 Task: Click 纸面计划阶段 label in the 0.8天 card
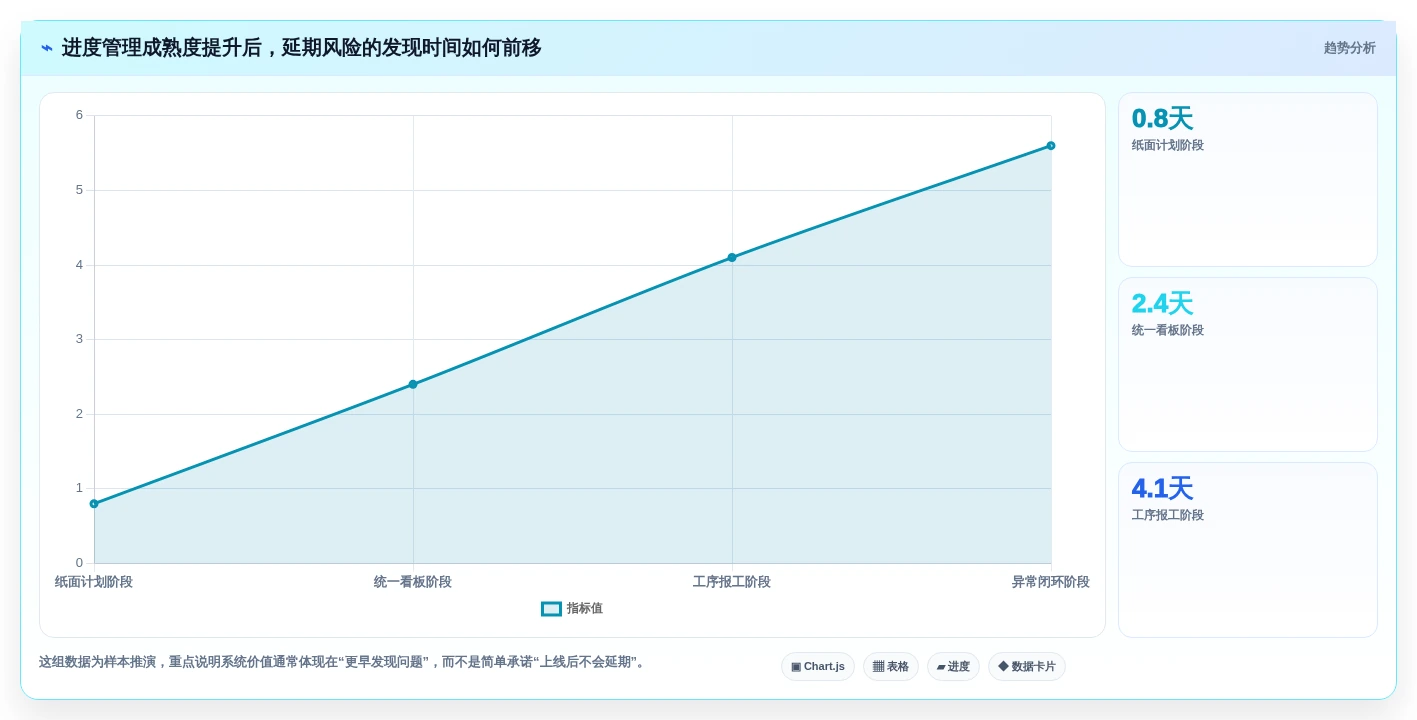click(x=1168, y=145)
